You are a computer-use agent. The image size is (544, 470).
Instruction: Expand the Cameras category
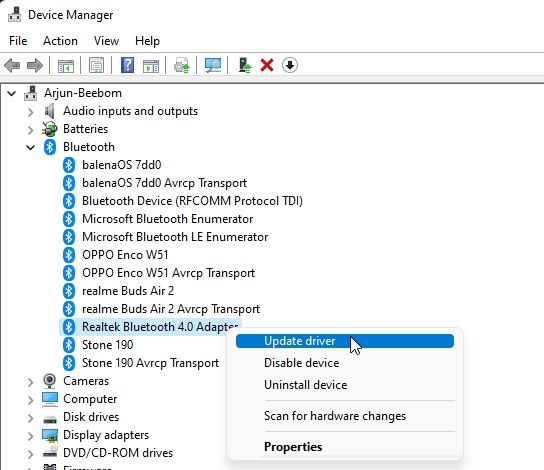point(31,382)
